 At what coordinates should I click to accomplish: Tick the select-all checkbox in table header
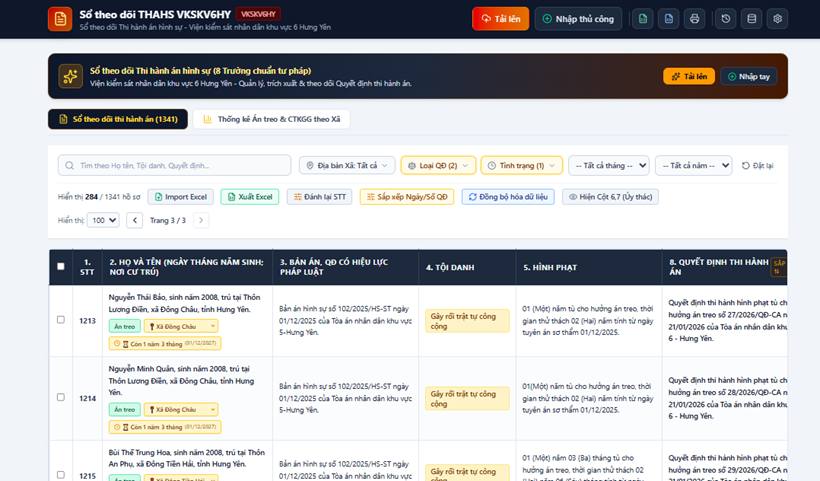pos(61,266)
